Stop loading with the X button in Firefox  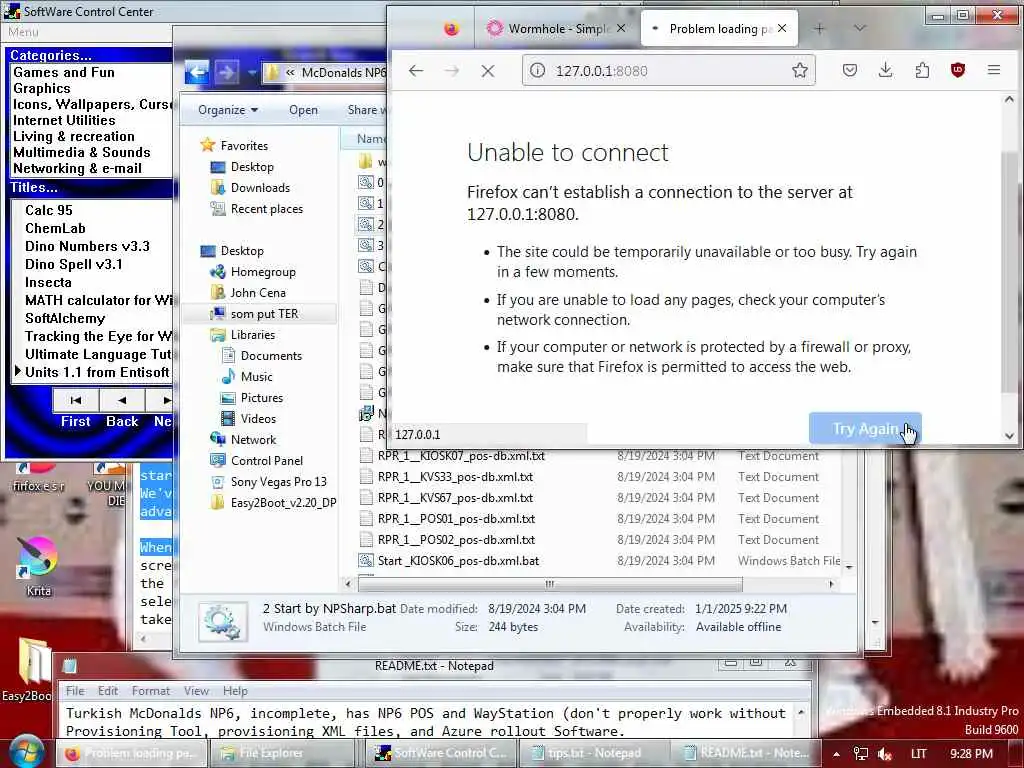coord(488,71)
